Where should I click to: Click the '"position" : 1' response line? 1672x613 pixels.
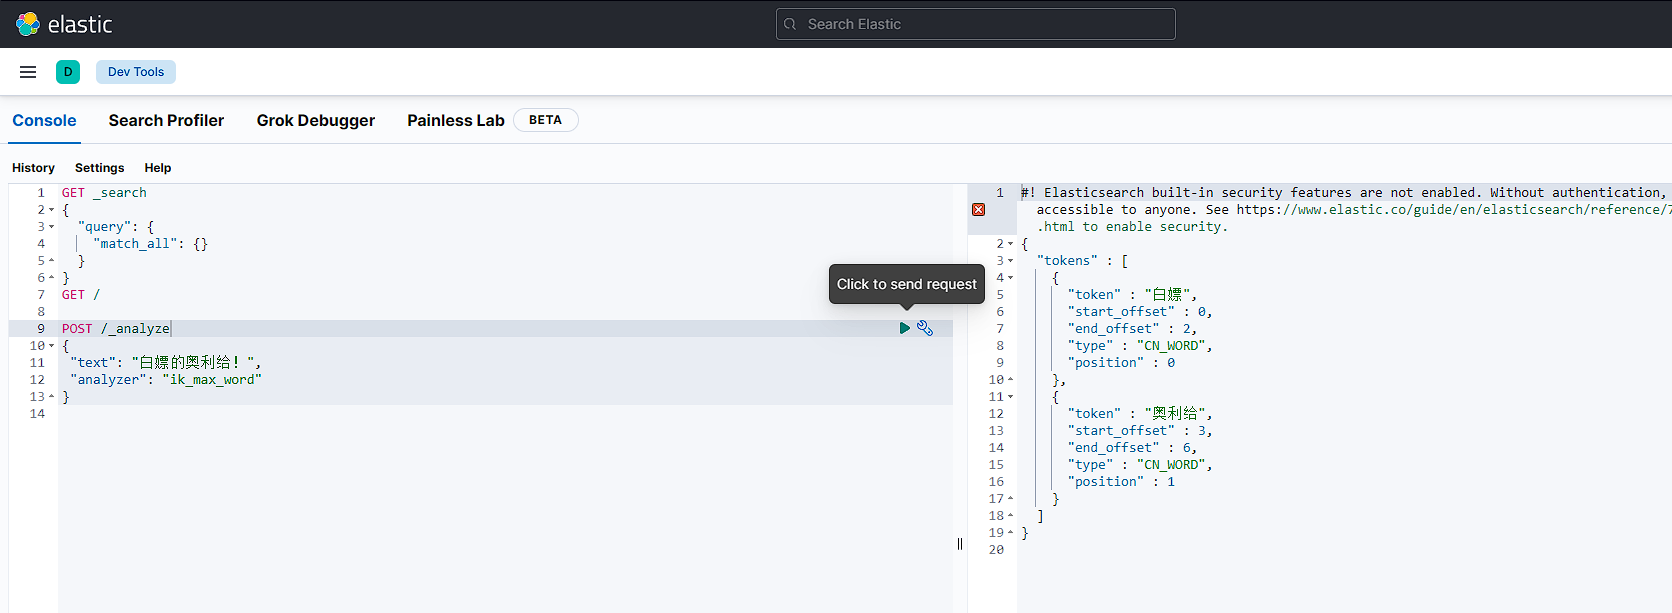1121,482
